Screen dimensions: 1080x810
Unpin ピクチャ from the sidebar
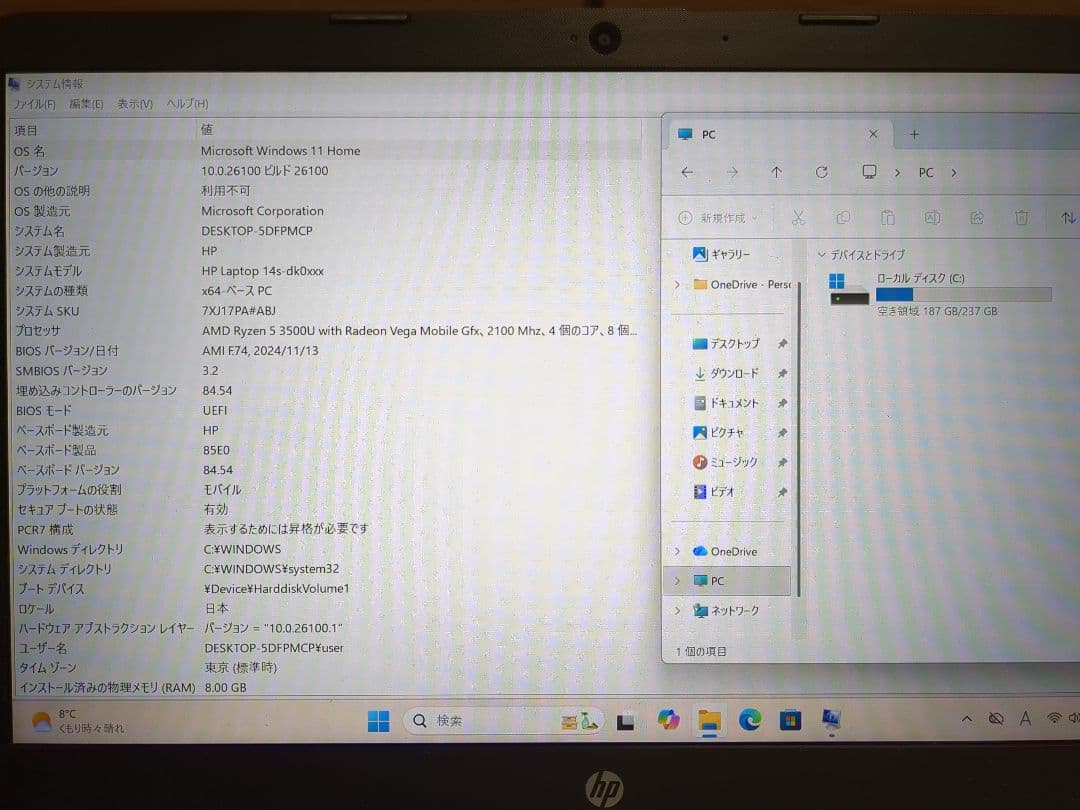point(783,432)
